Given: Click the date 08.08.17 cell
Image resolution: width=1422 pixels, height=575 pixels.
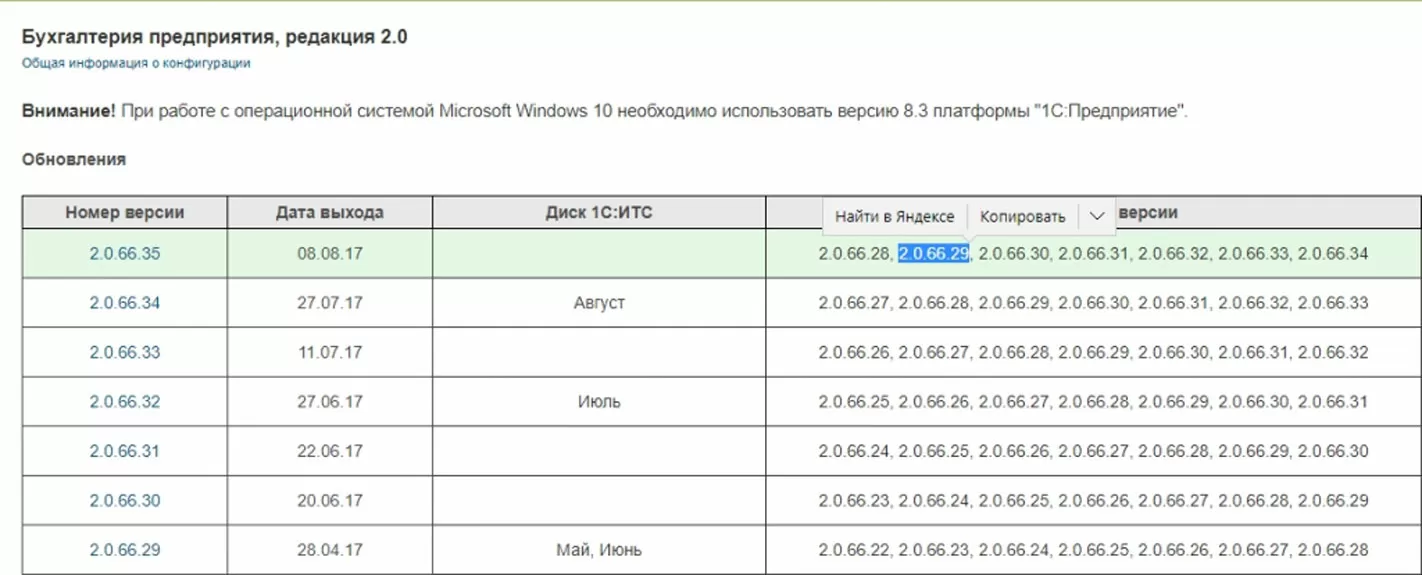Looking at the screenshot, I should pos(329,254).
